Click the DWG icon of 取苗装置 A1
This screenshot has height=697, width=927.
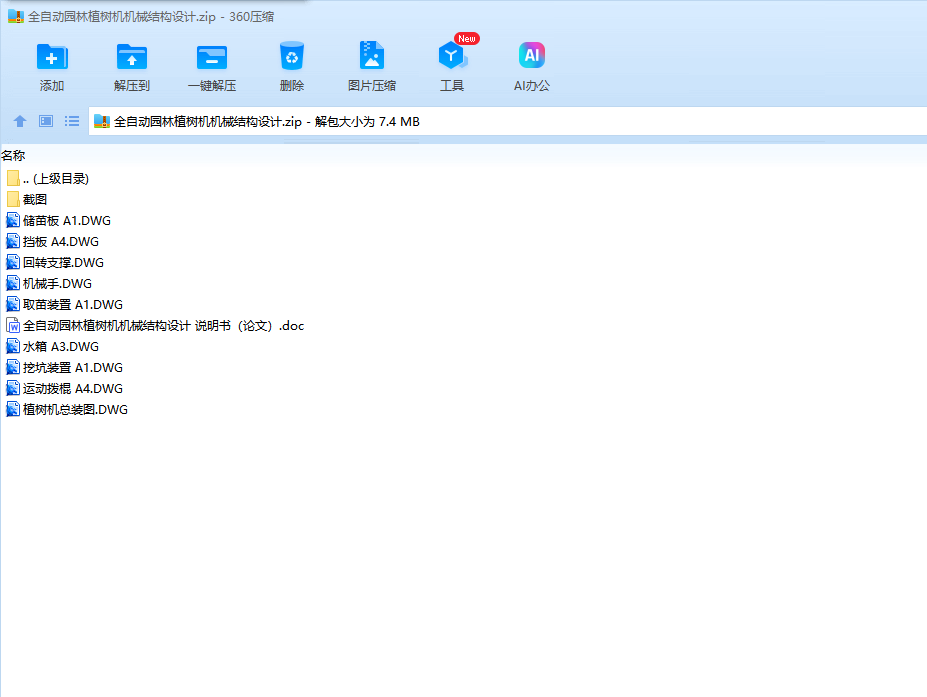coord(13,304)
